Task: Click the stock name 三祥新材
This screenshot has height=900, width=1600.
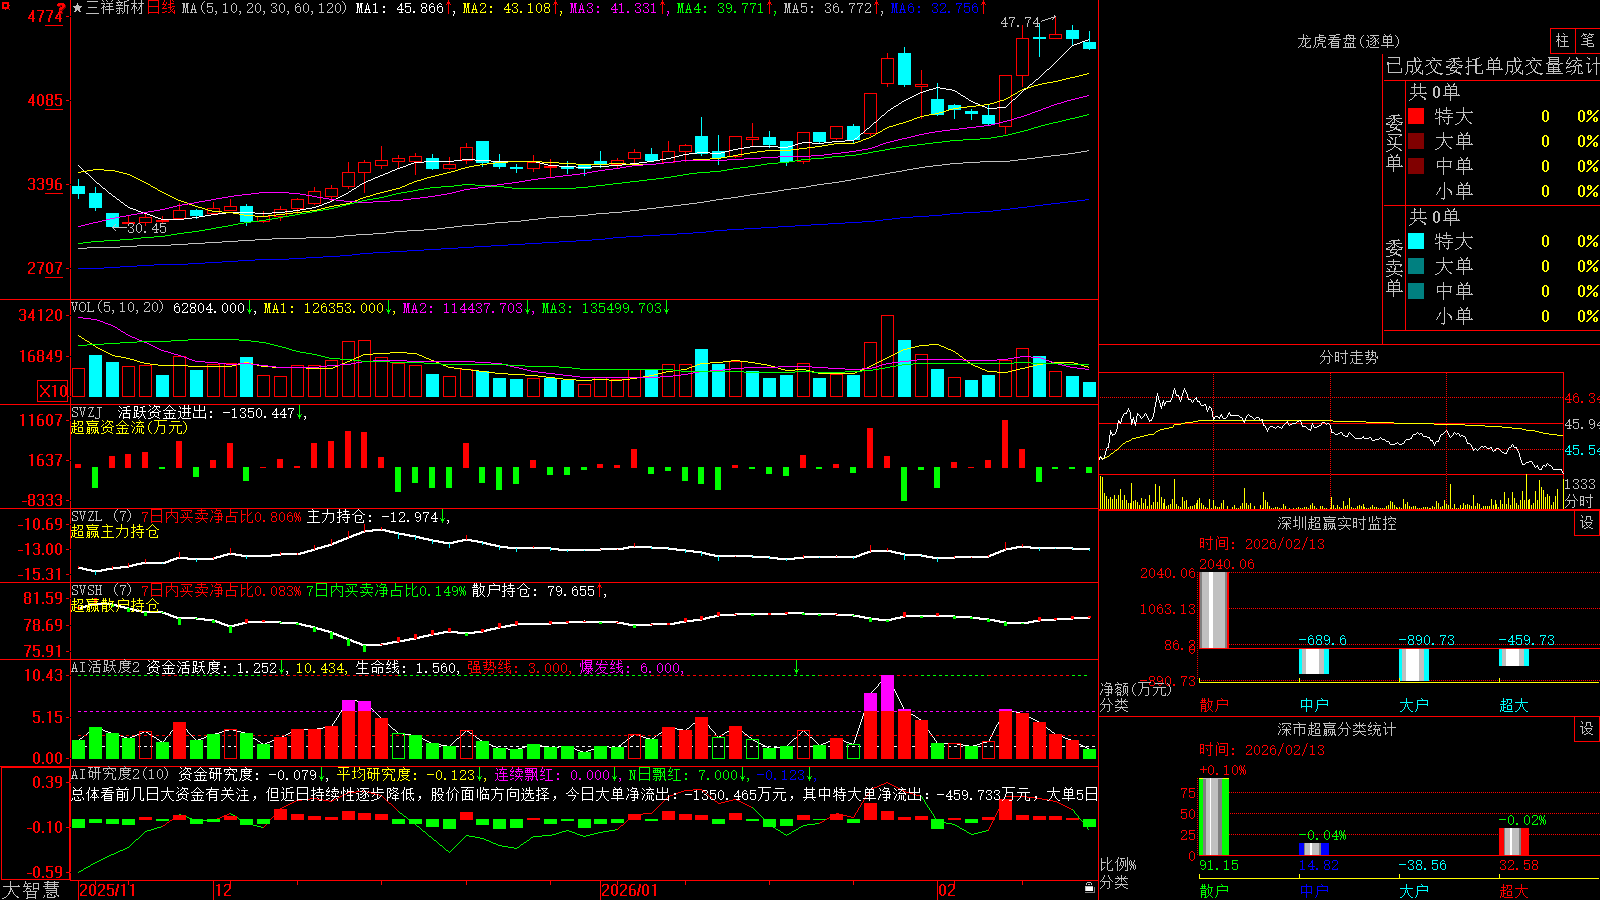Action: tap(115, 8)
